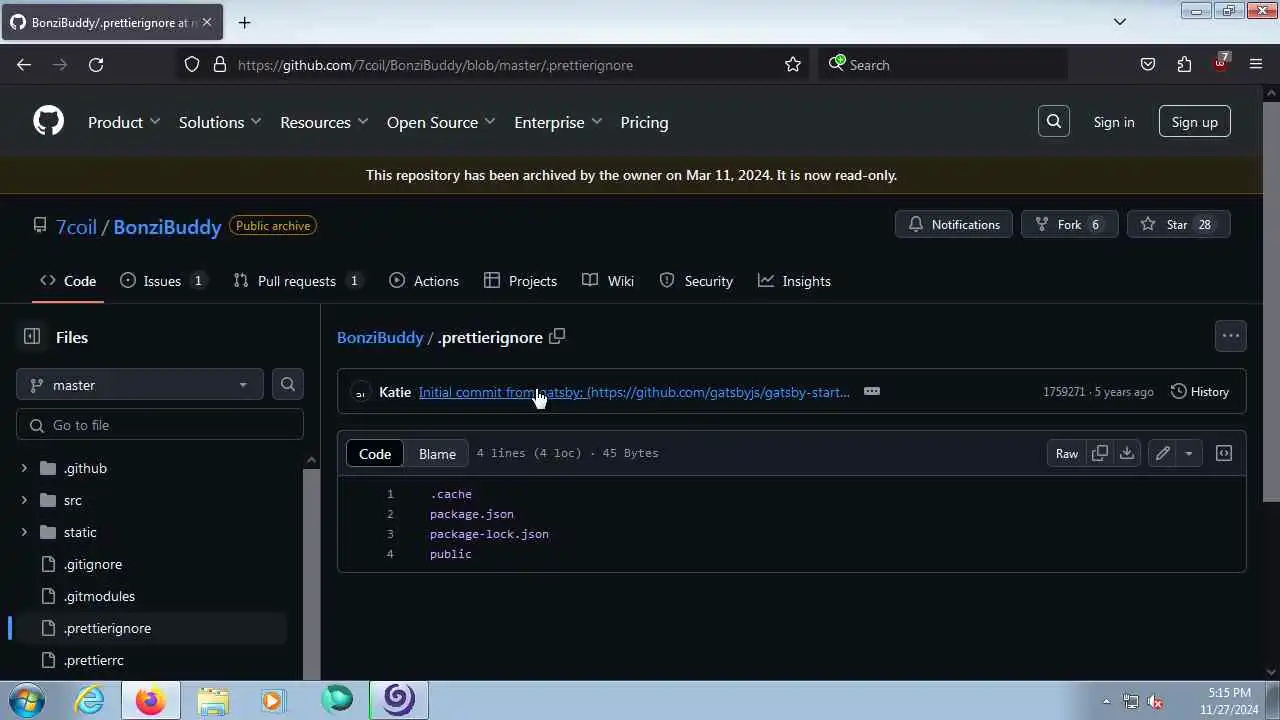Copy file path icon next to .prettierignore
This screenshot has width=1280, height=720.
point(557,337)
